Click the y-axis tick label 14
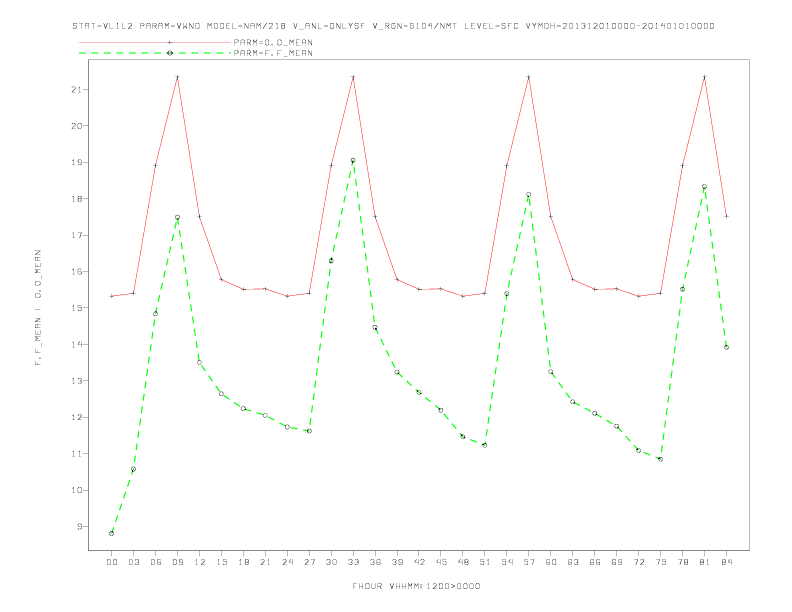The image size is (792, 612). click(76, 344)
